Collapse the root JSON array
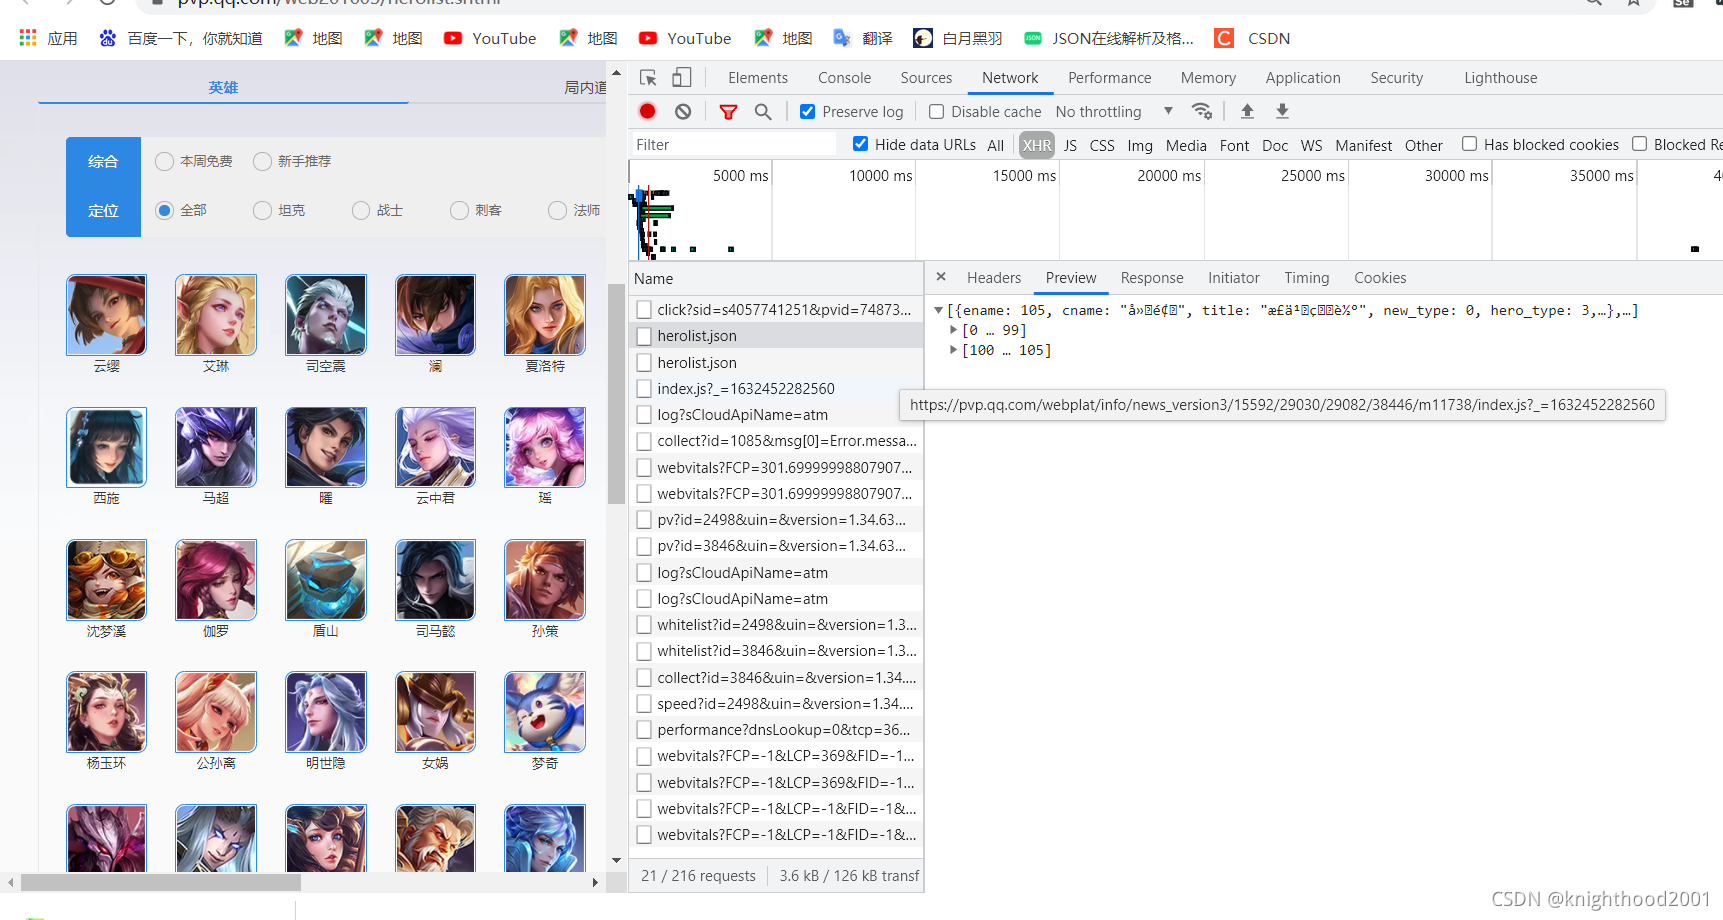1723x920 pixels. coord(938,310)
